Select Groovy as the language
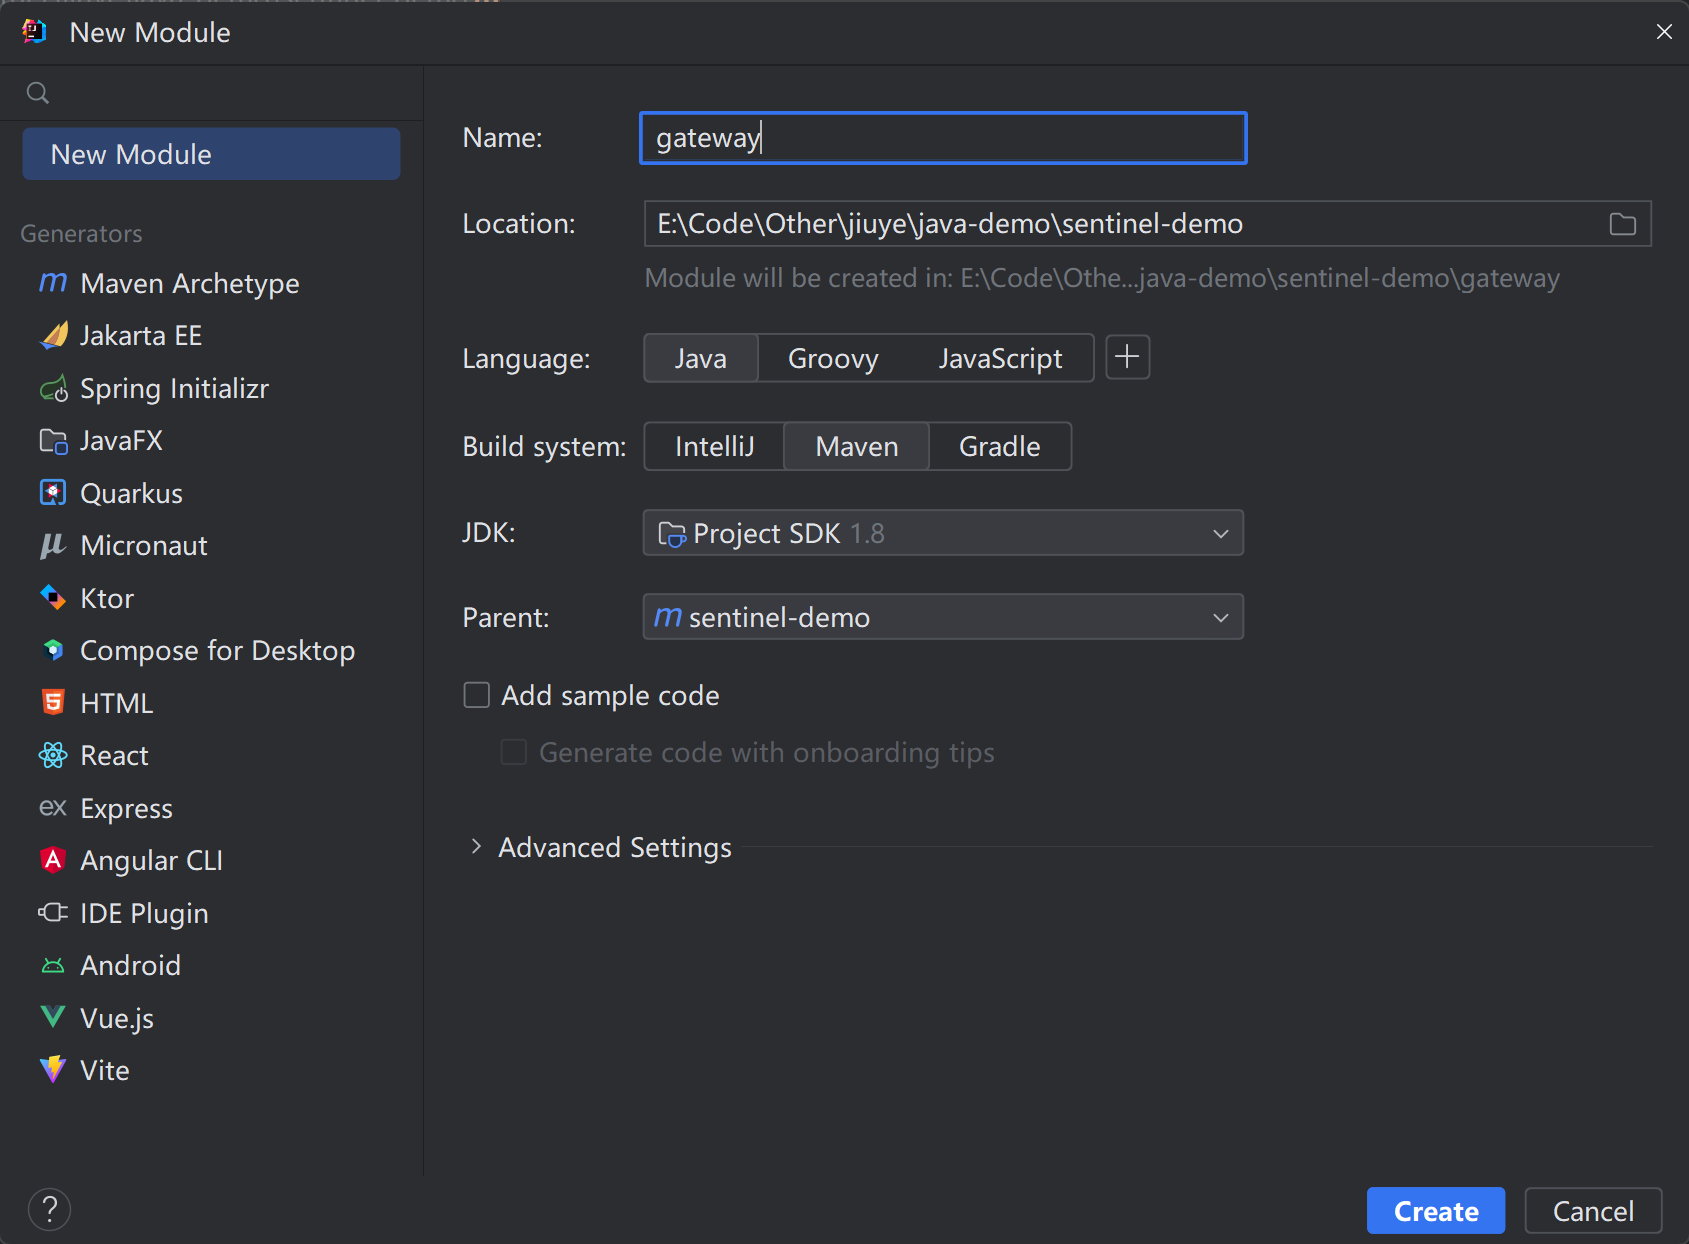The image size is (1689, 1244). coord(833,358)
